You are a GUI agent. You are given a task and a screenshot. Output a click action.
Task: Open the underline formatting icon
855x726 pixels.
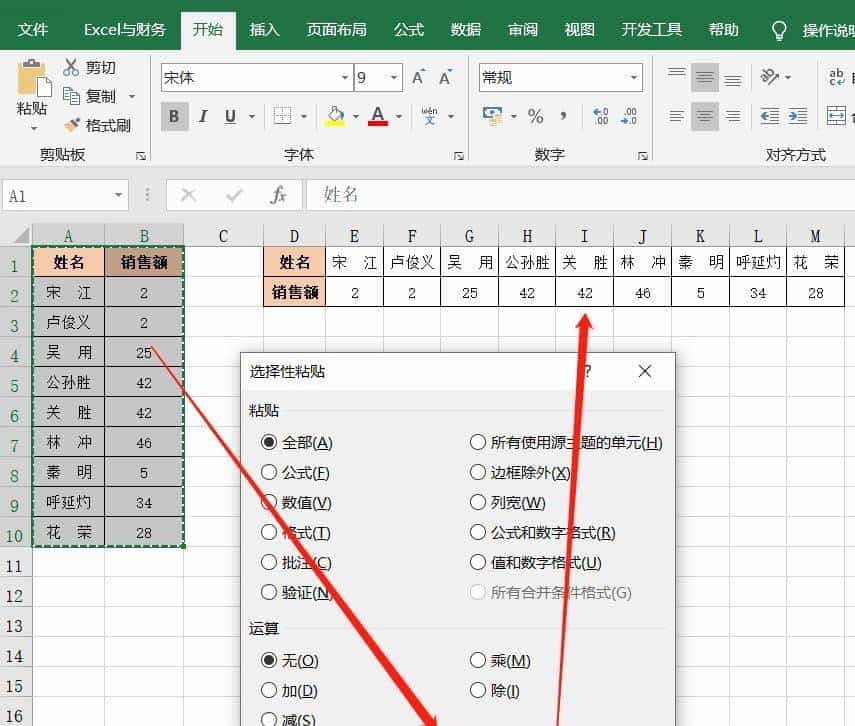[228, 116]
